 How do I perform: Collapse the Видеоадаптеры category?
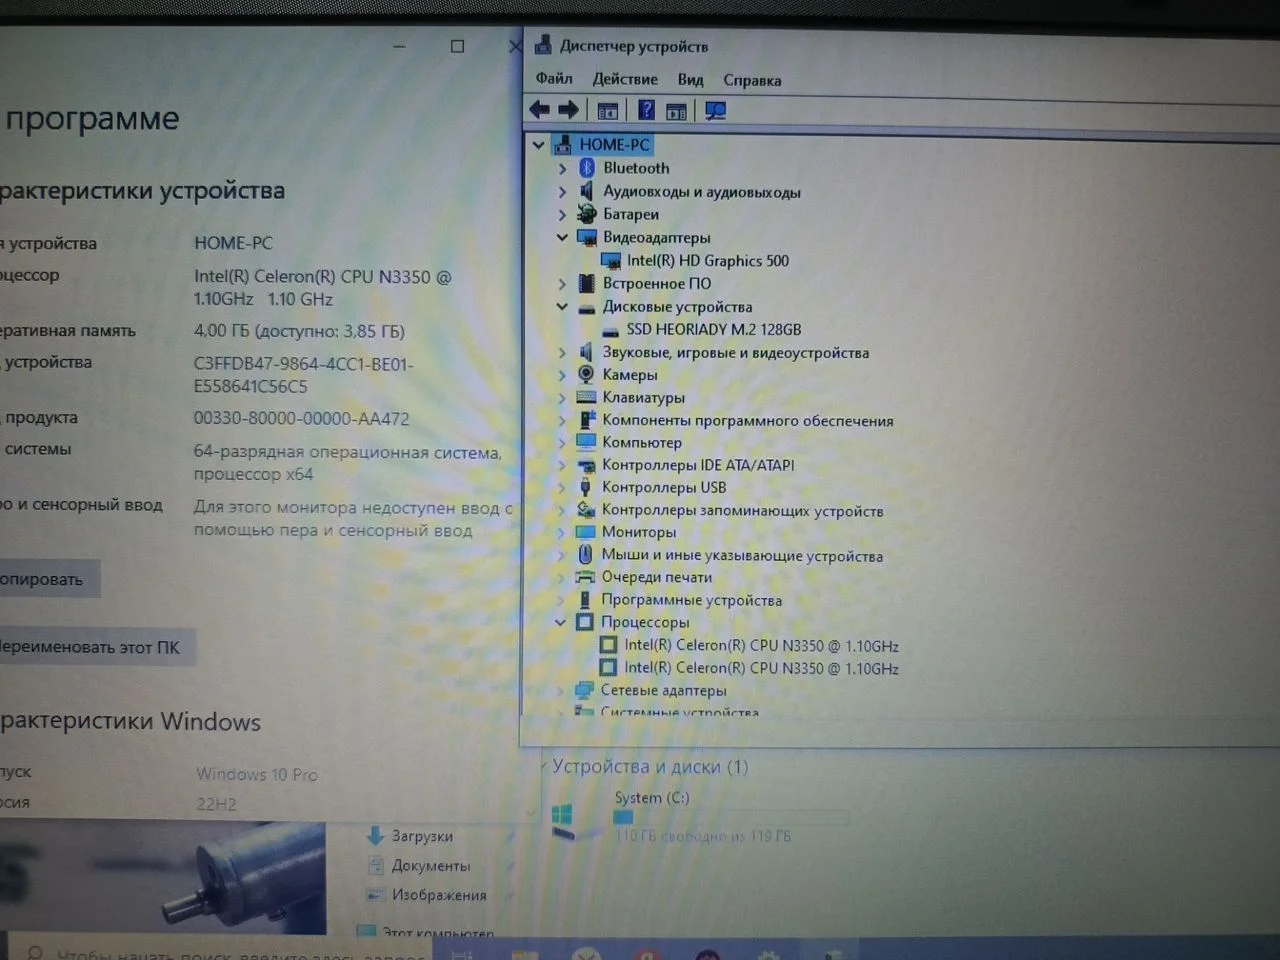click(562, 238)
